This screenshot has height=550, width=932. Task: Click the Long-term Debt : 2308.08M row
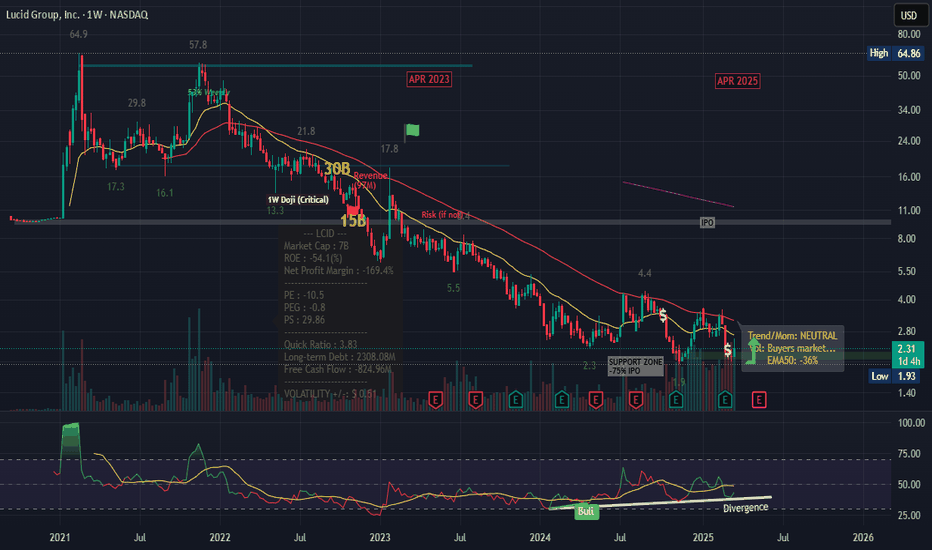point(339,357)
